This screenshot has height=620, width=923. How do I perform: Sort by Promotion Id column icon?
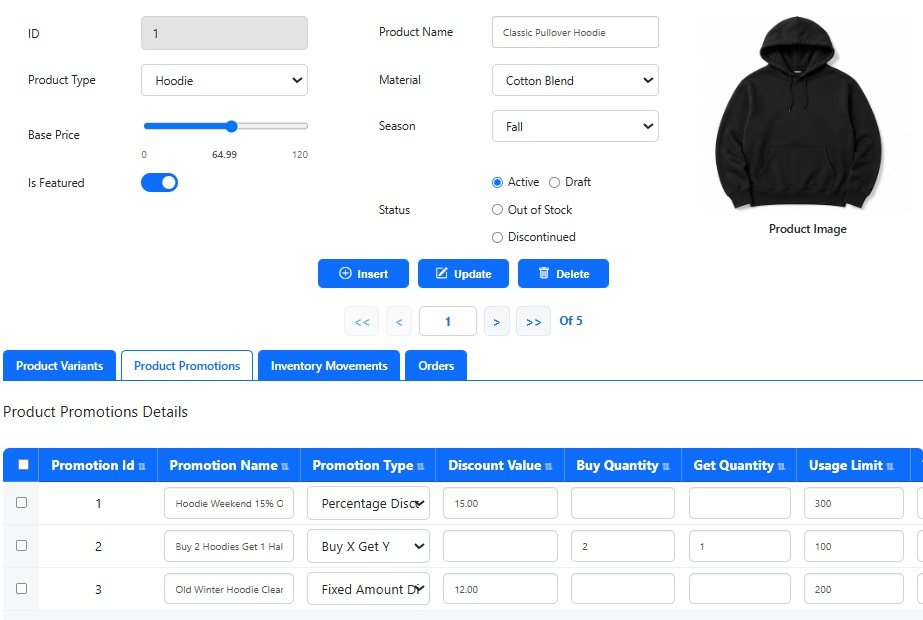click(142, 466)
